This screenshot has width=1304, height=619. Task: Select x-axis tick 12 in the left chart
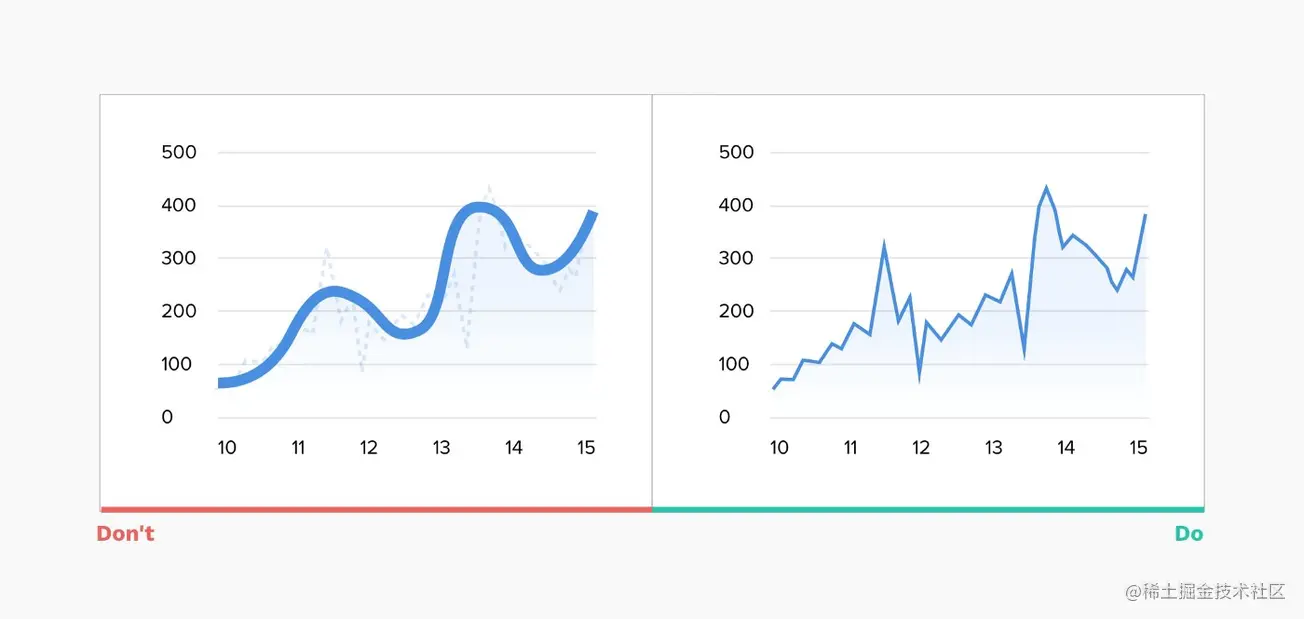pyautogui.click(x=369, y=447)
